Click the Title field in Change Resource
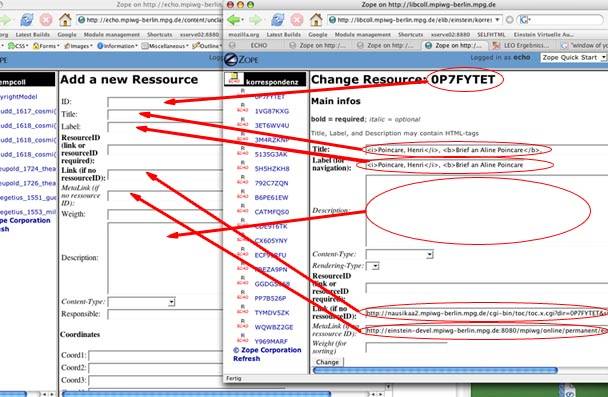 coord(486,150)
